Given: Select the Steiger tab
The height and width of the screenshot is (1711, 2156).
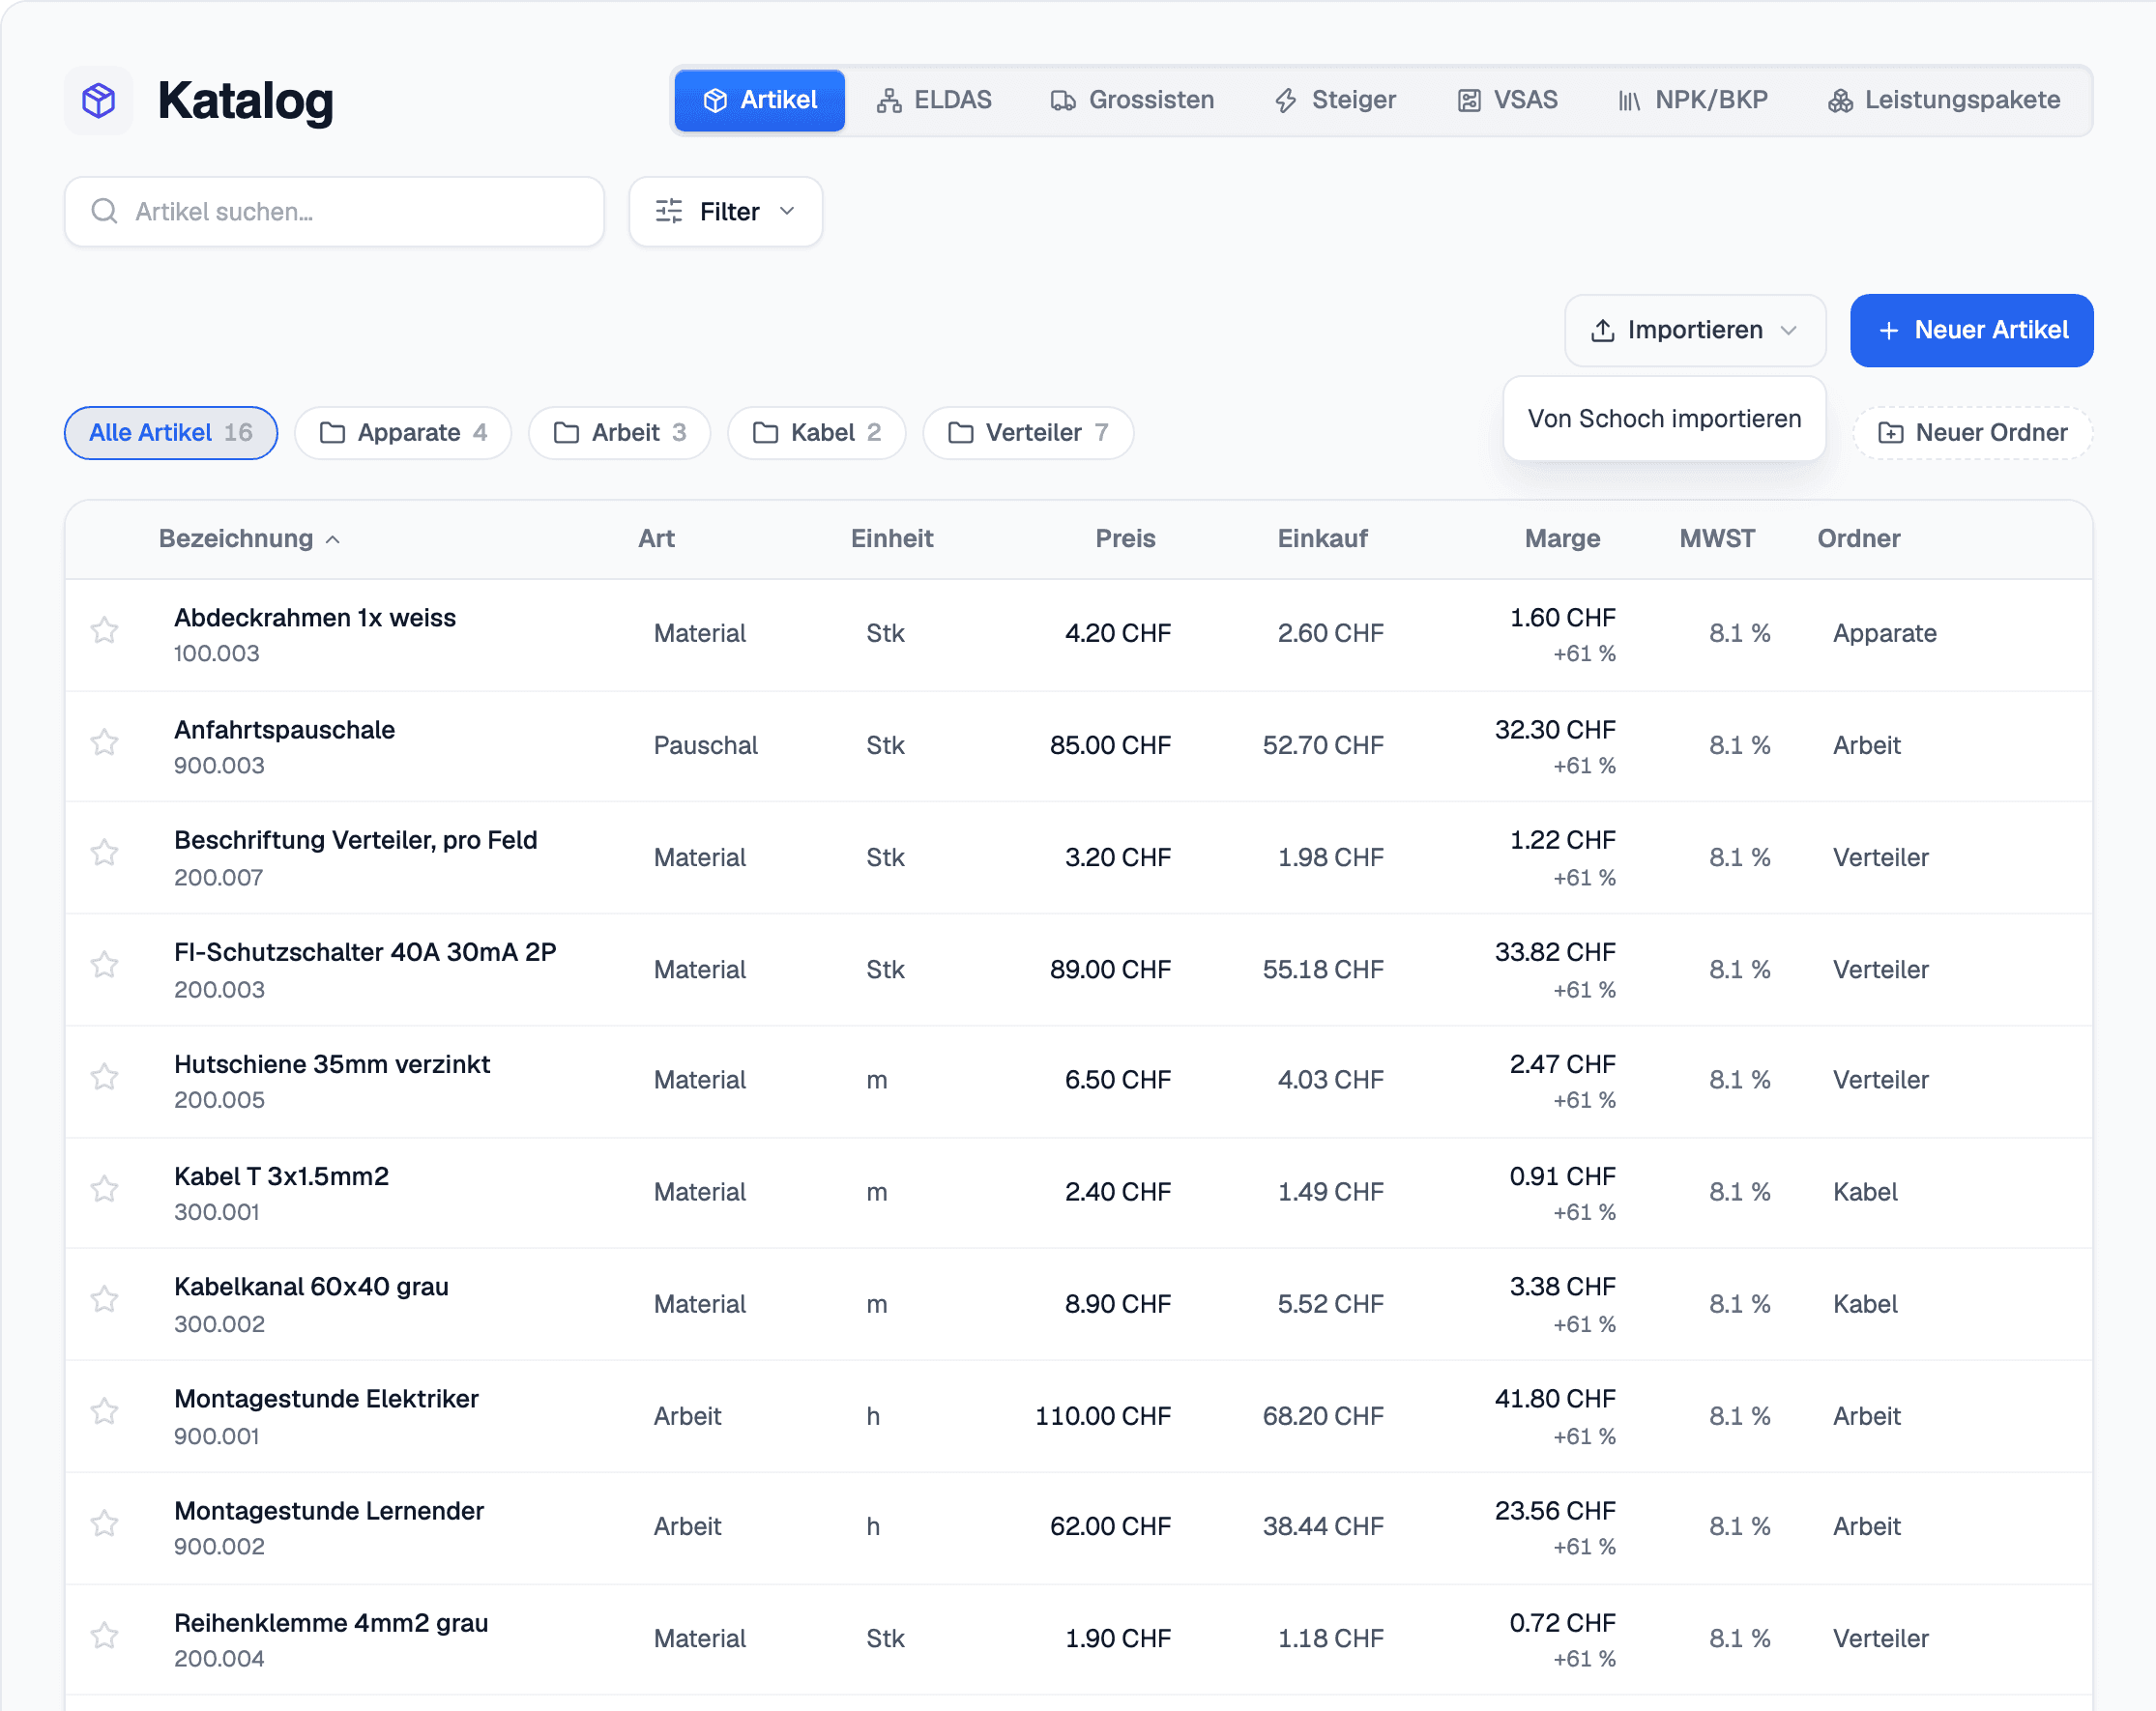Looking at the screenshot, I should click(1335, 100).
